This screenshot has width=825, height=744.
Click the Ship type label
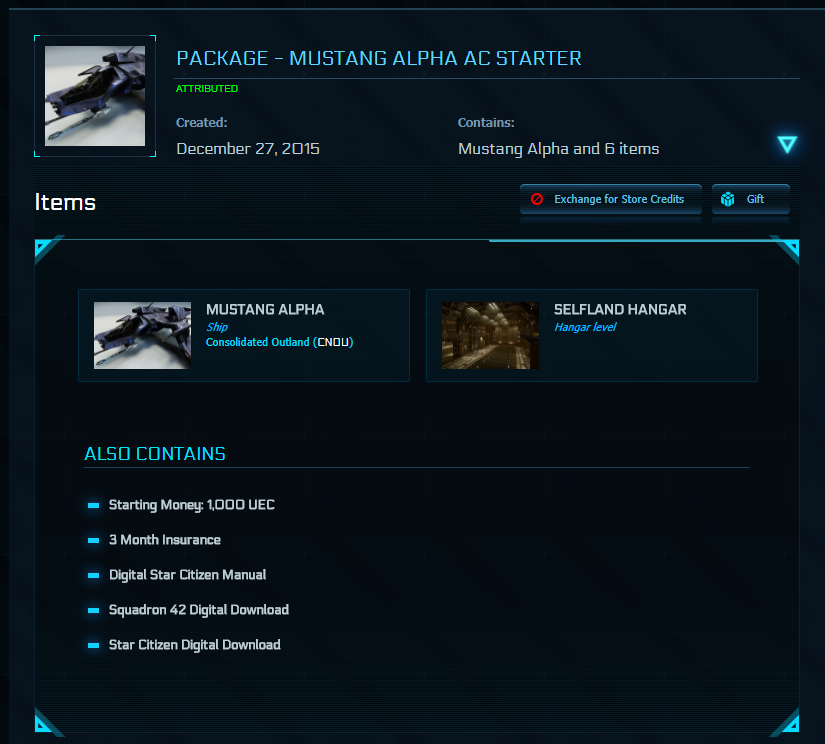tap(217, 327)
